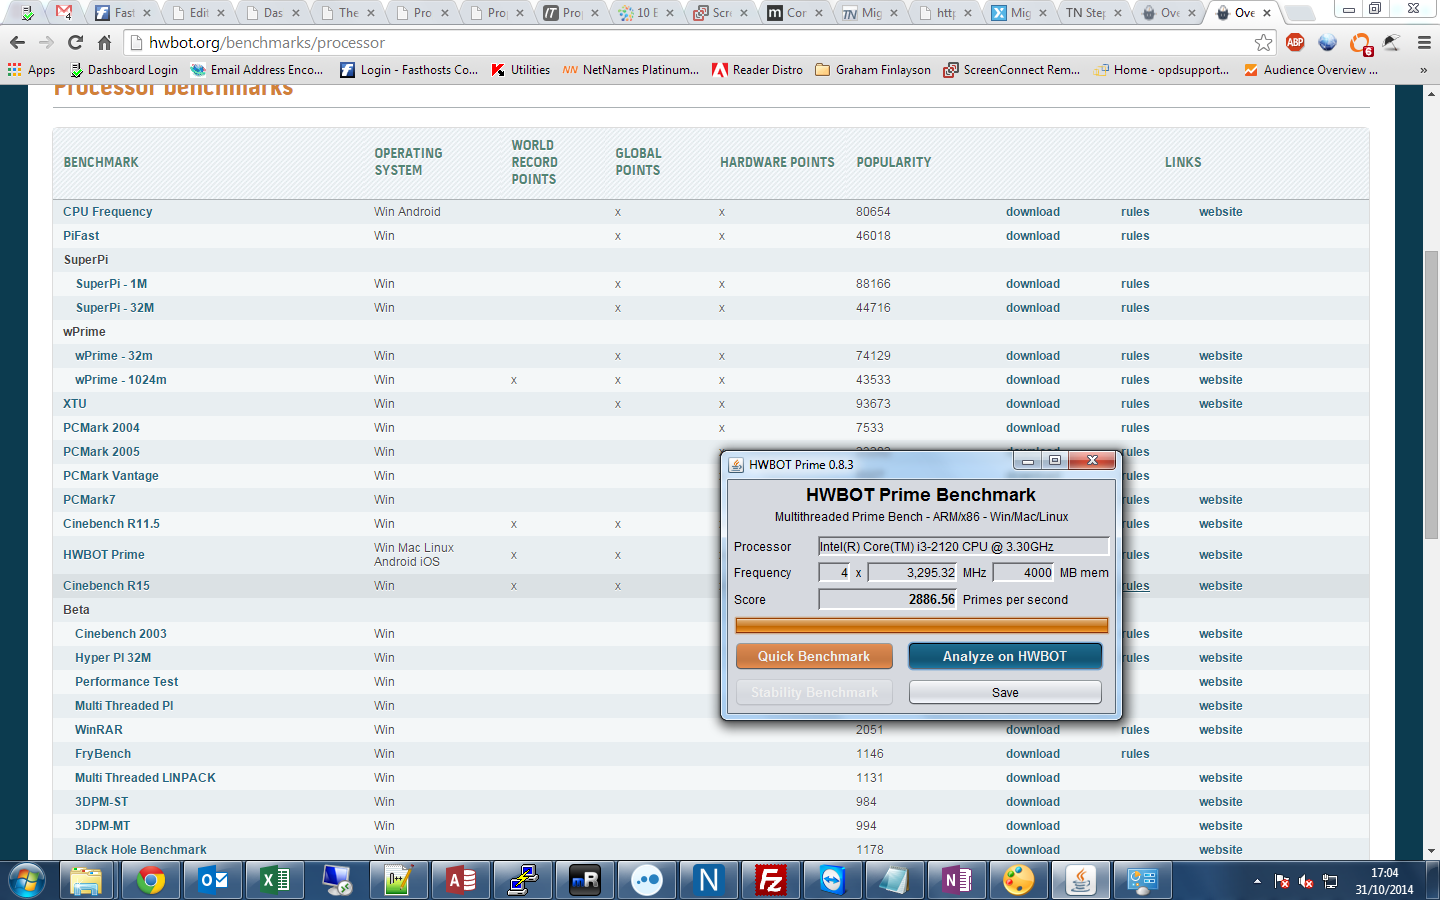Screen dimensions: 1440x900
Task: Open Excel from the taskbar
Action: [x=275, y=880]
